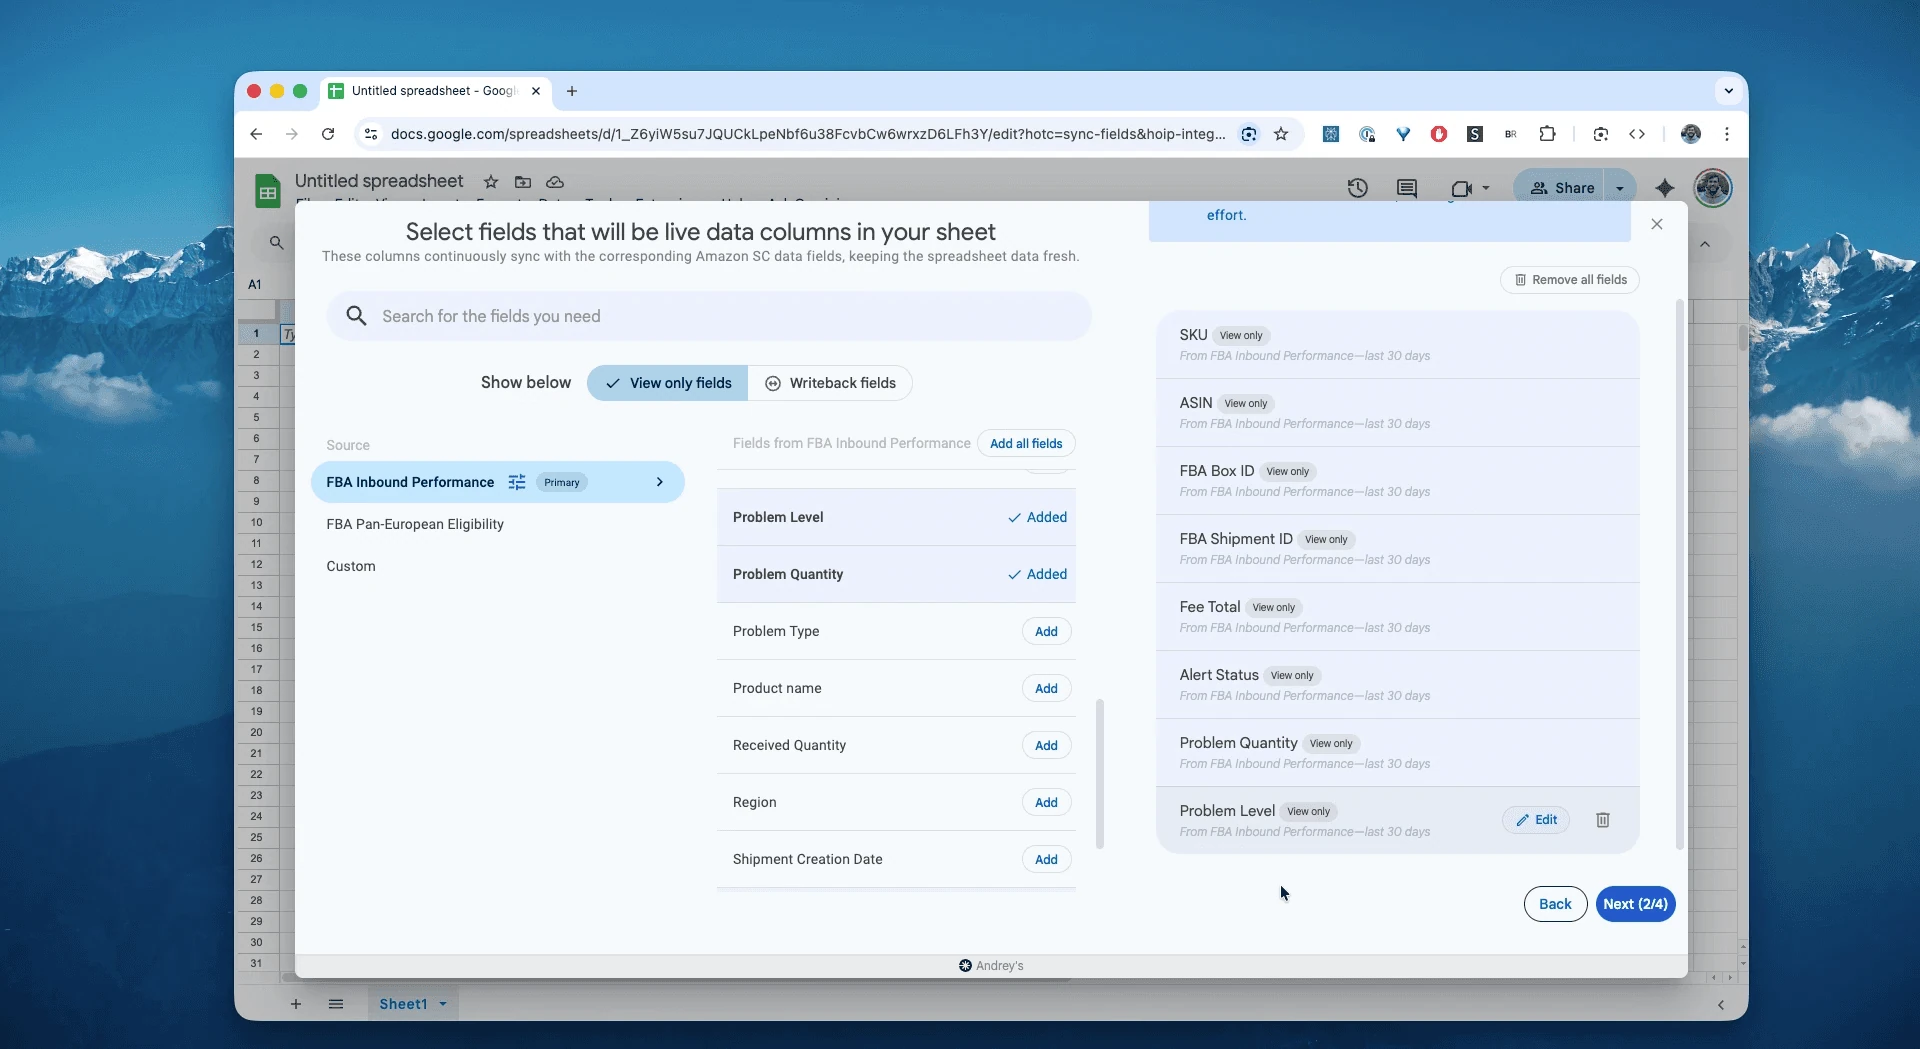1920x1049 pixels.
Task: Click the Google Sheets home logo
Action: (x=267, y=190)
